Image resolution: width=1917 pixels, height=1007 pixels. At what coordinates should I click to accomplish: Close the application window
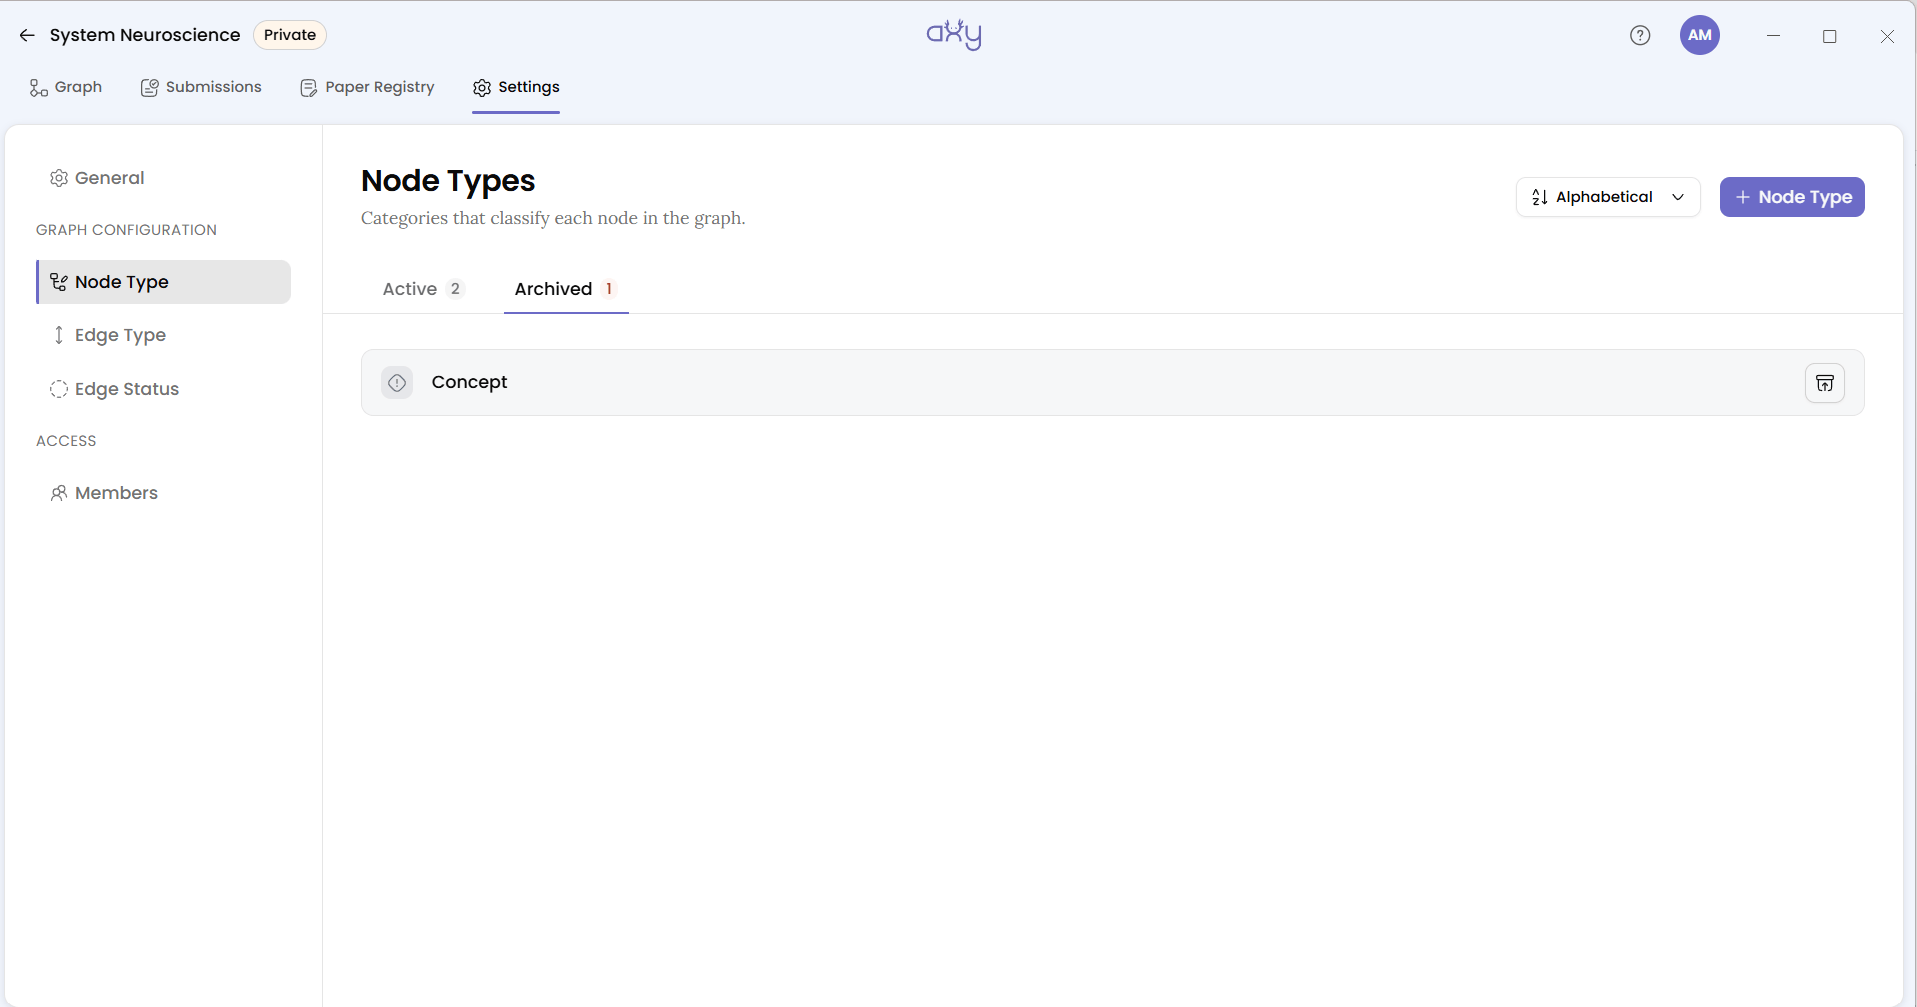pos(1887,36)
